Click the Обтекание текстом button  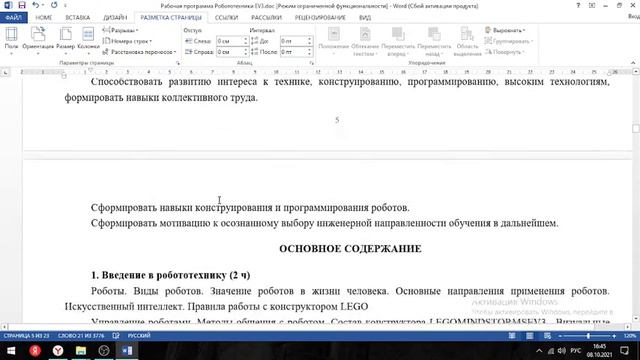coord(365,41)
